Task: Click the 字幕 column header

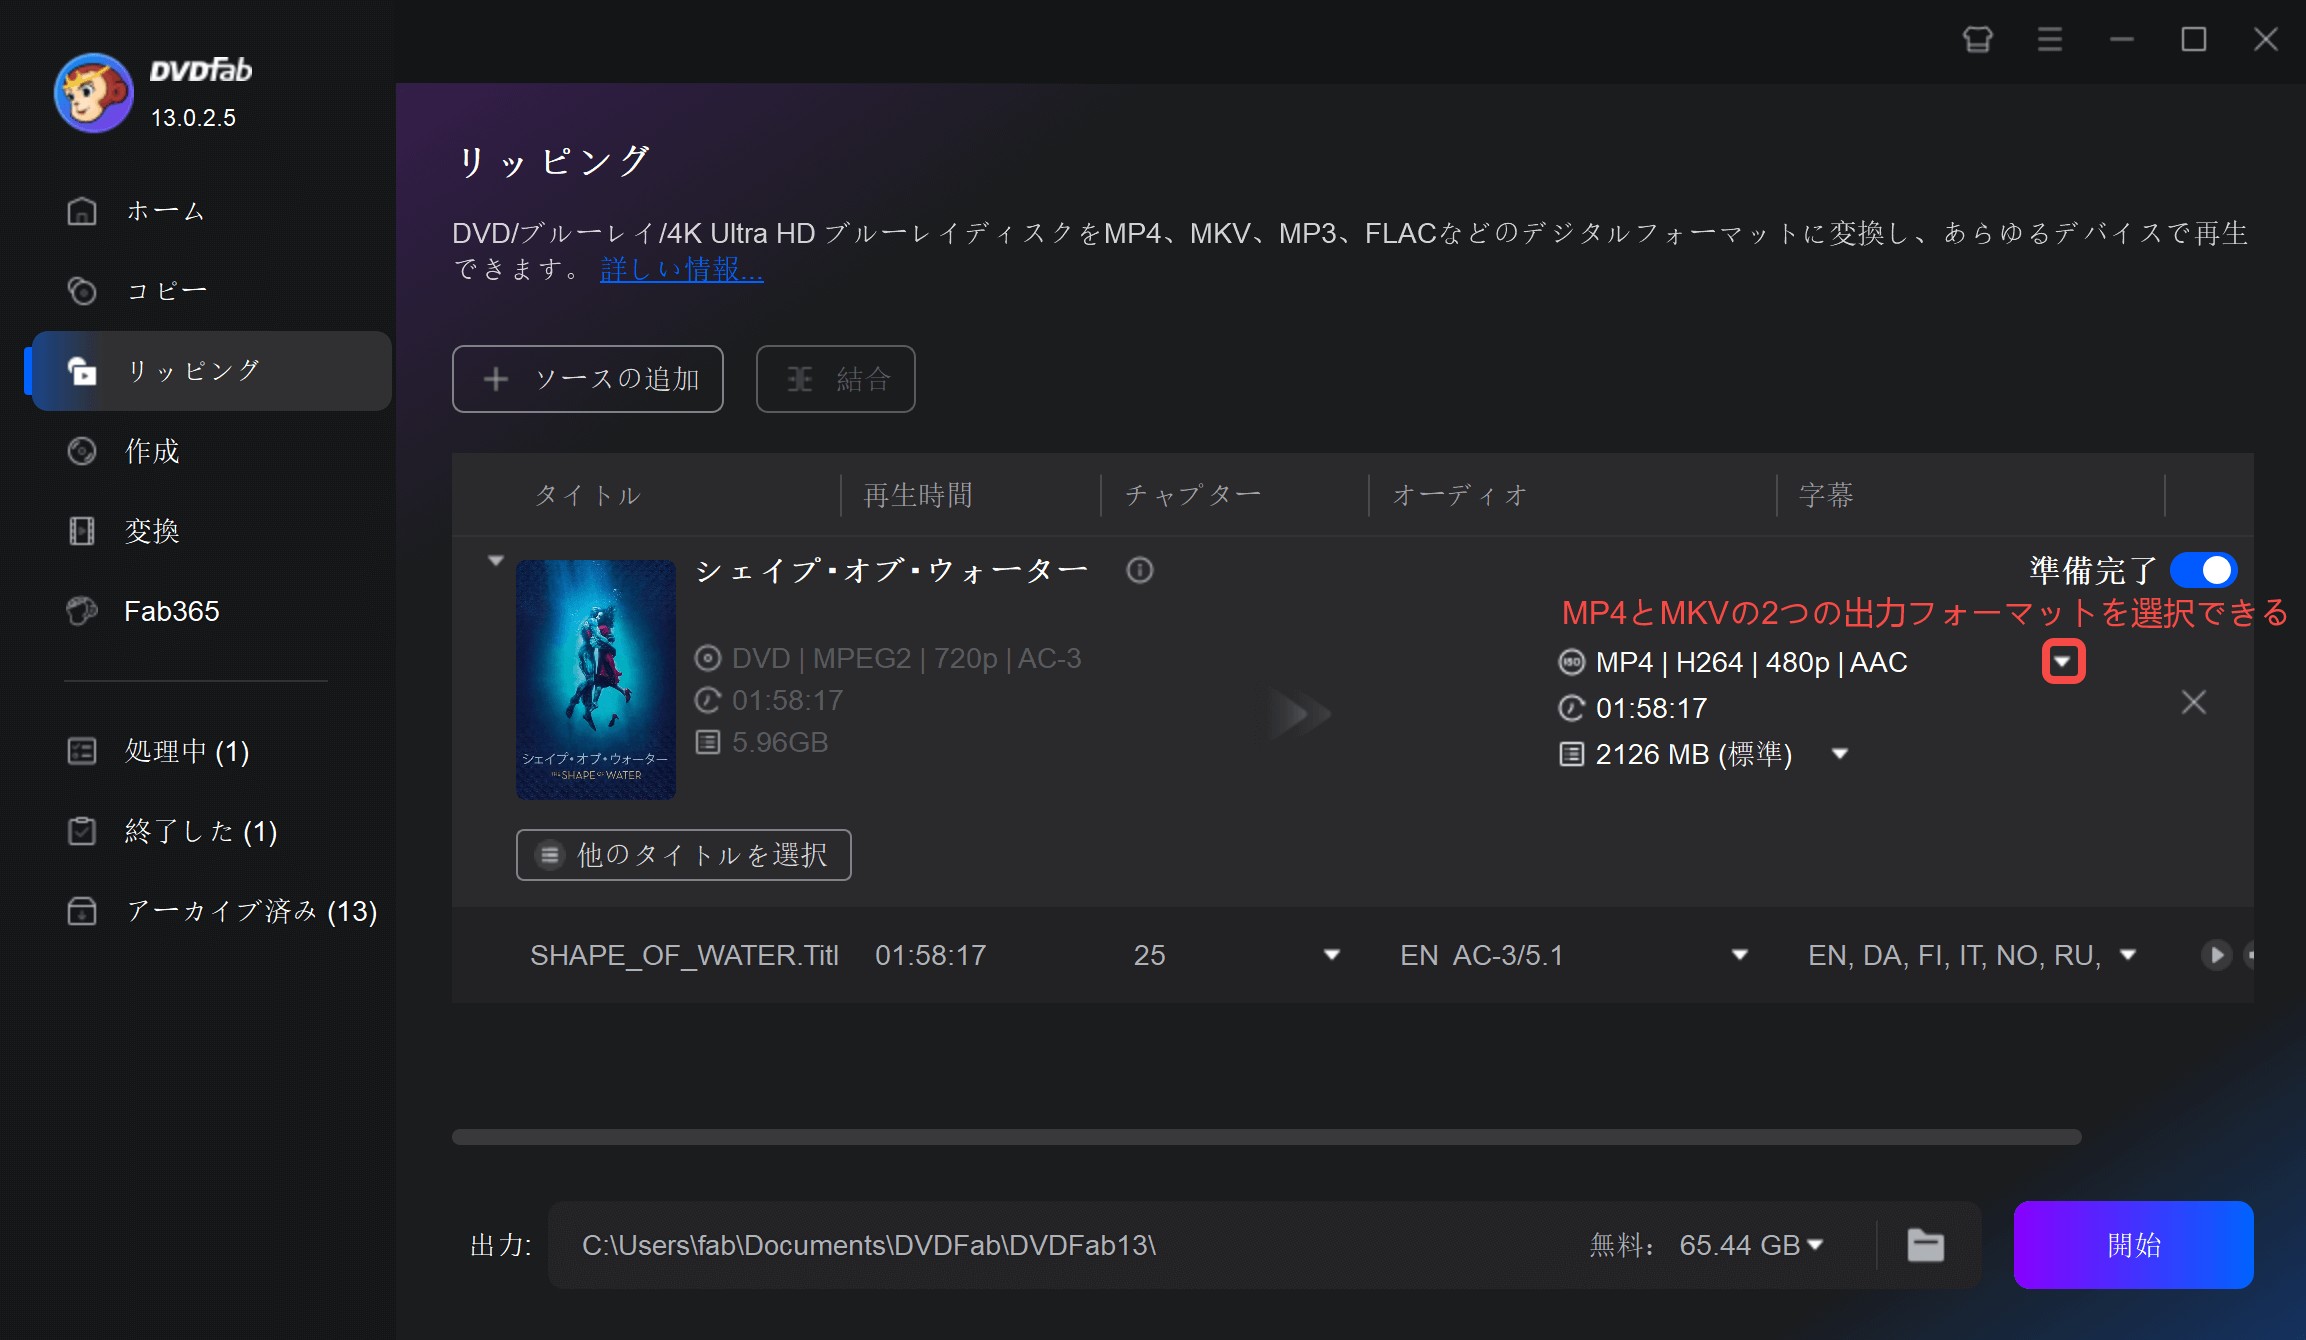Action: [x=1826, y=495]
